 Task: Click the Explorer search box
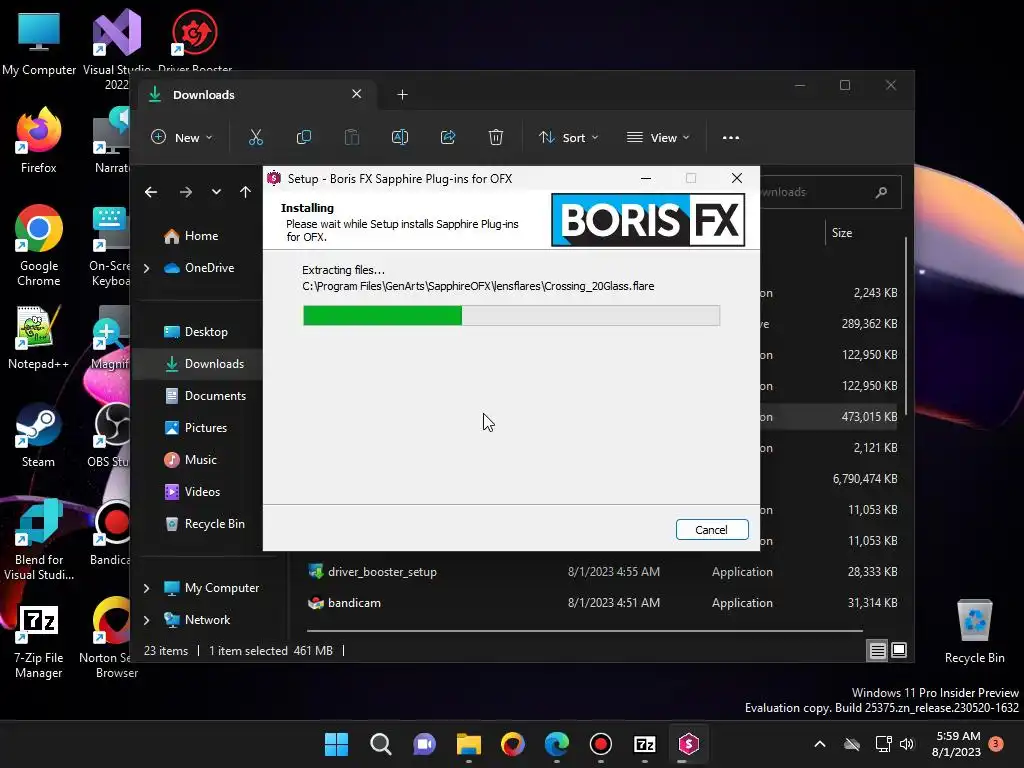[x=829, y=192]
